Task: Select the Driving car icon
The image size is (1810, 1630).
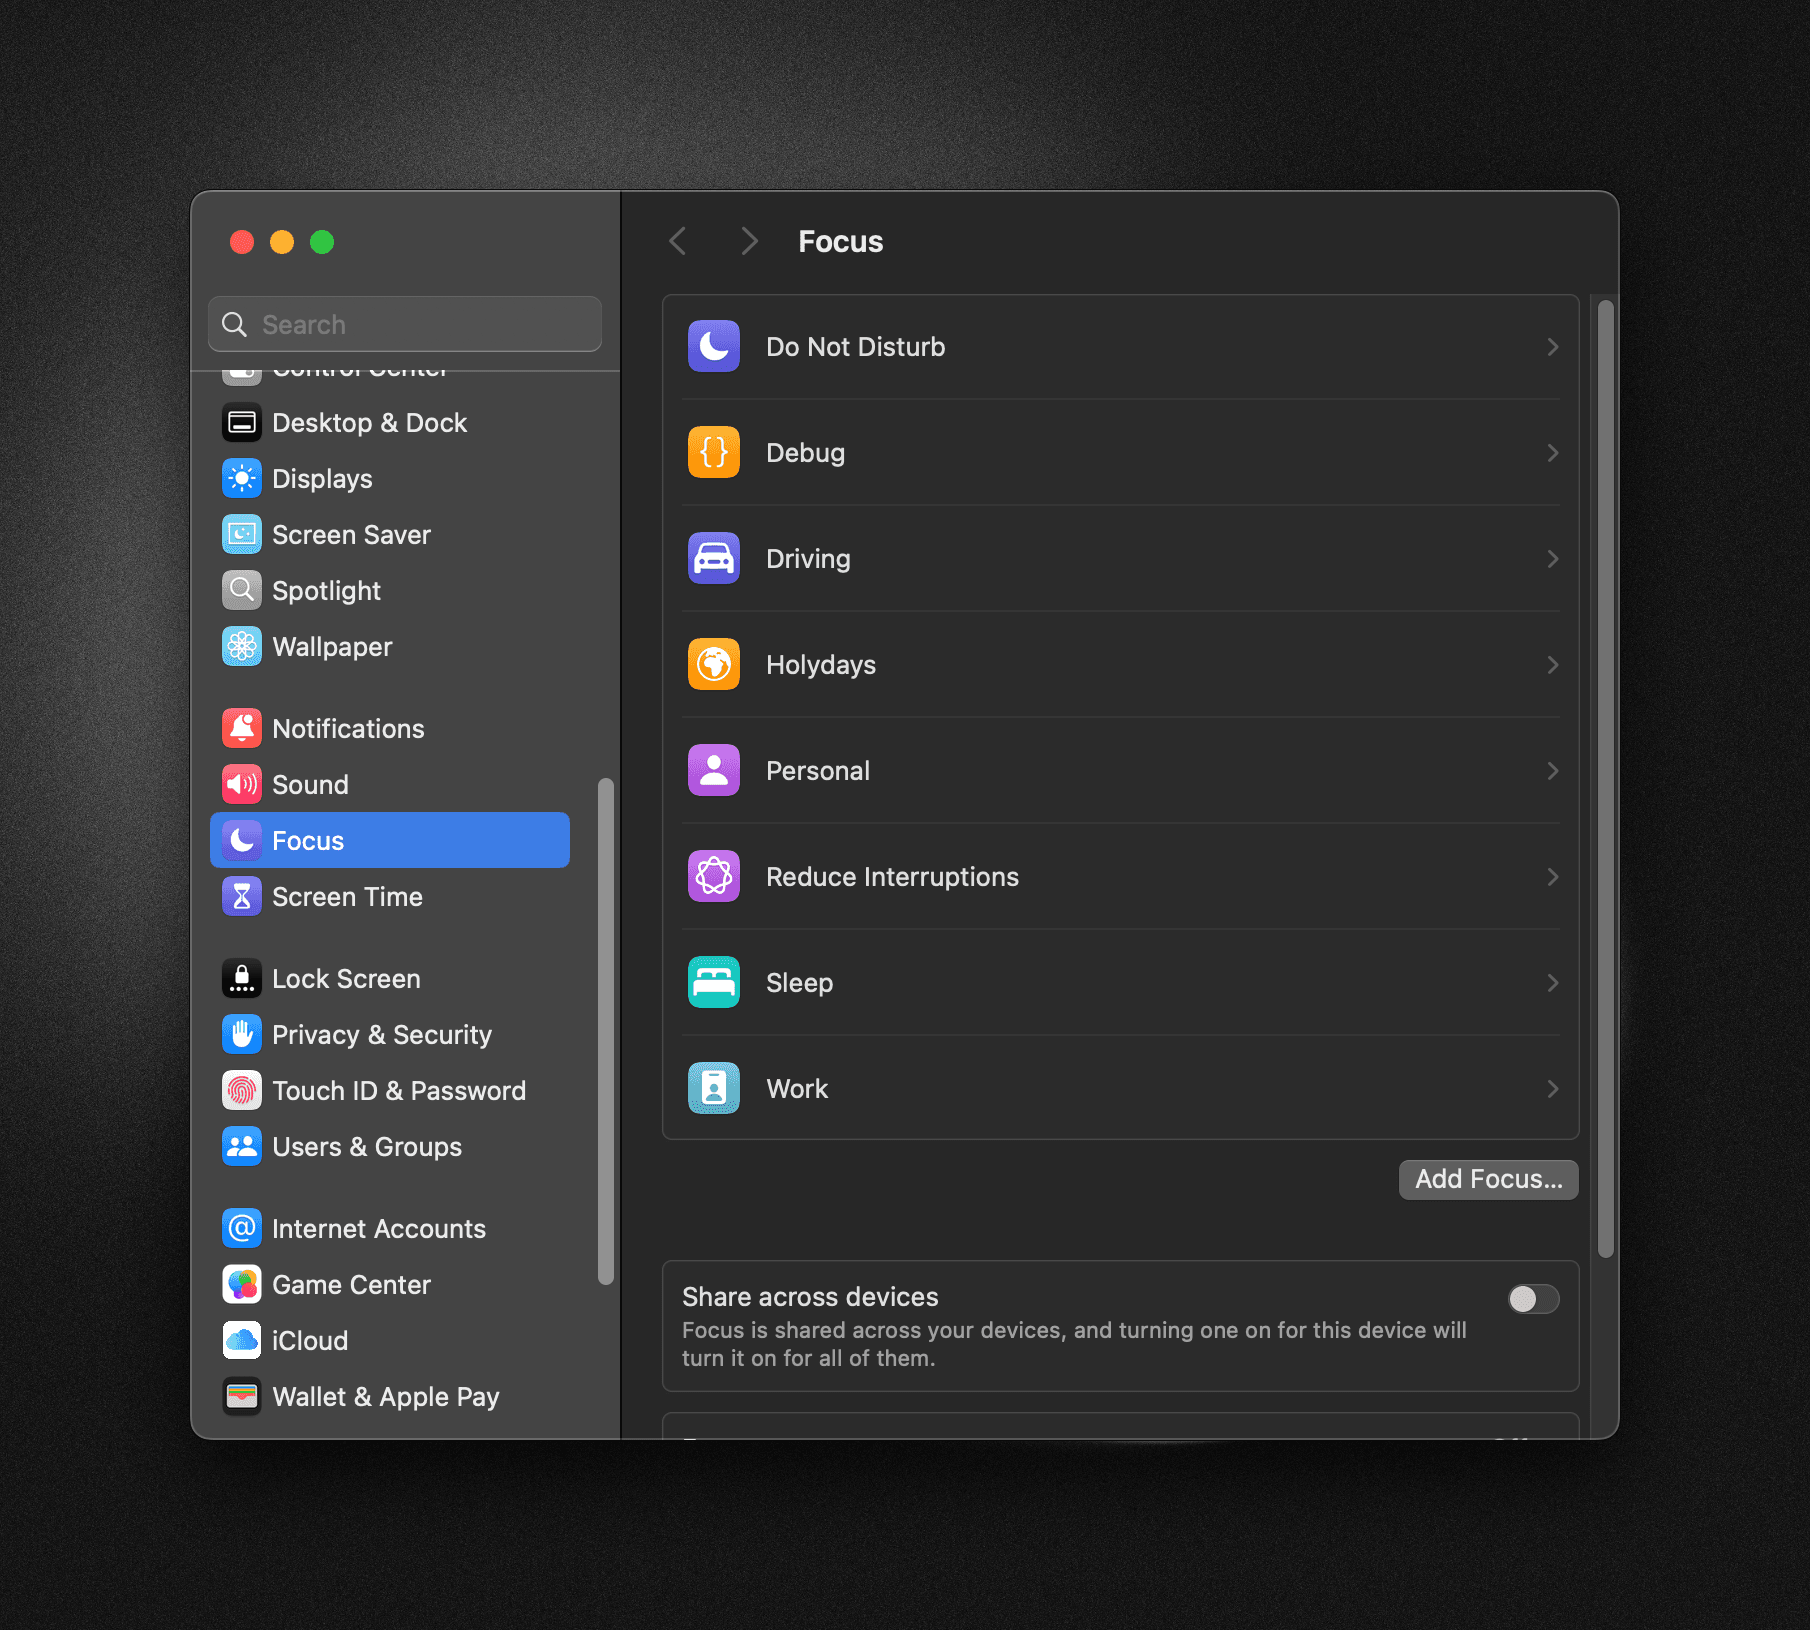Action: click(713, 558)
